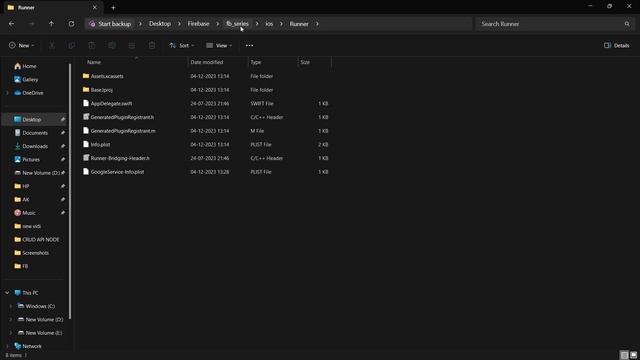Open Desktop in sidebar
The image size is (640, 360).
(x=31, y=120)
